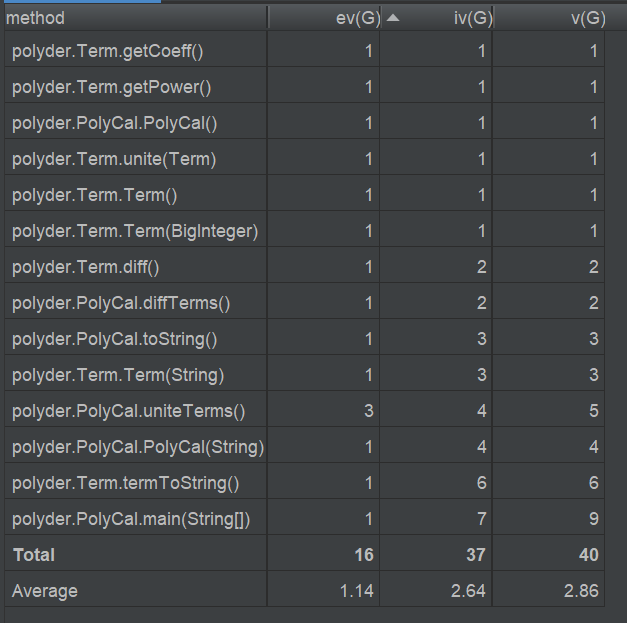Click the iv(G) value 4 for PolyCal(String)
627x623 pixels.
coord(482,447)
